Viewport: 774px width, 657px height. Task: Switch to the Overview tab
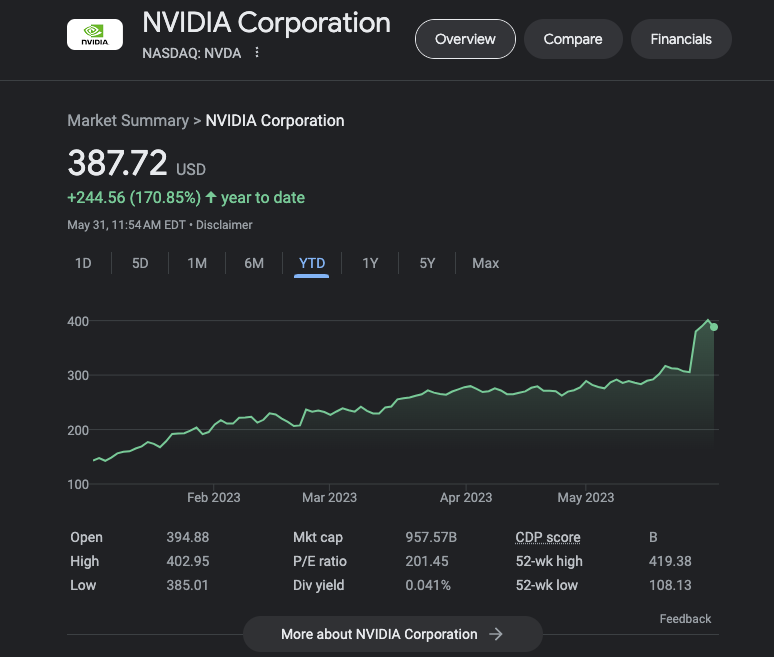coord(465,39)
